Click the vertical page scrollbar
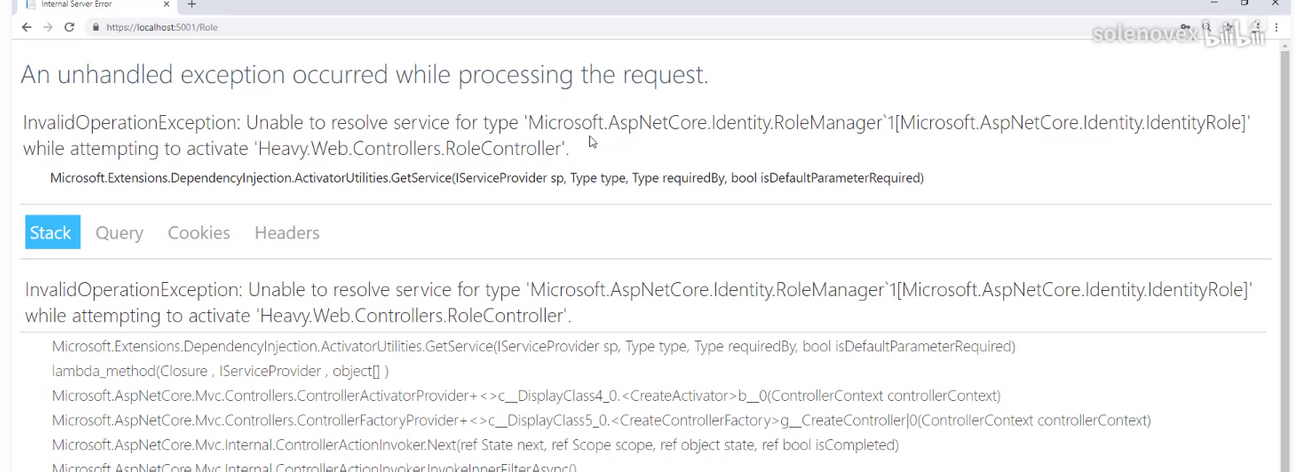The height and width of the screenshot is (472, 1300). 1285,250
